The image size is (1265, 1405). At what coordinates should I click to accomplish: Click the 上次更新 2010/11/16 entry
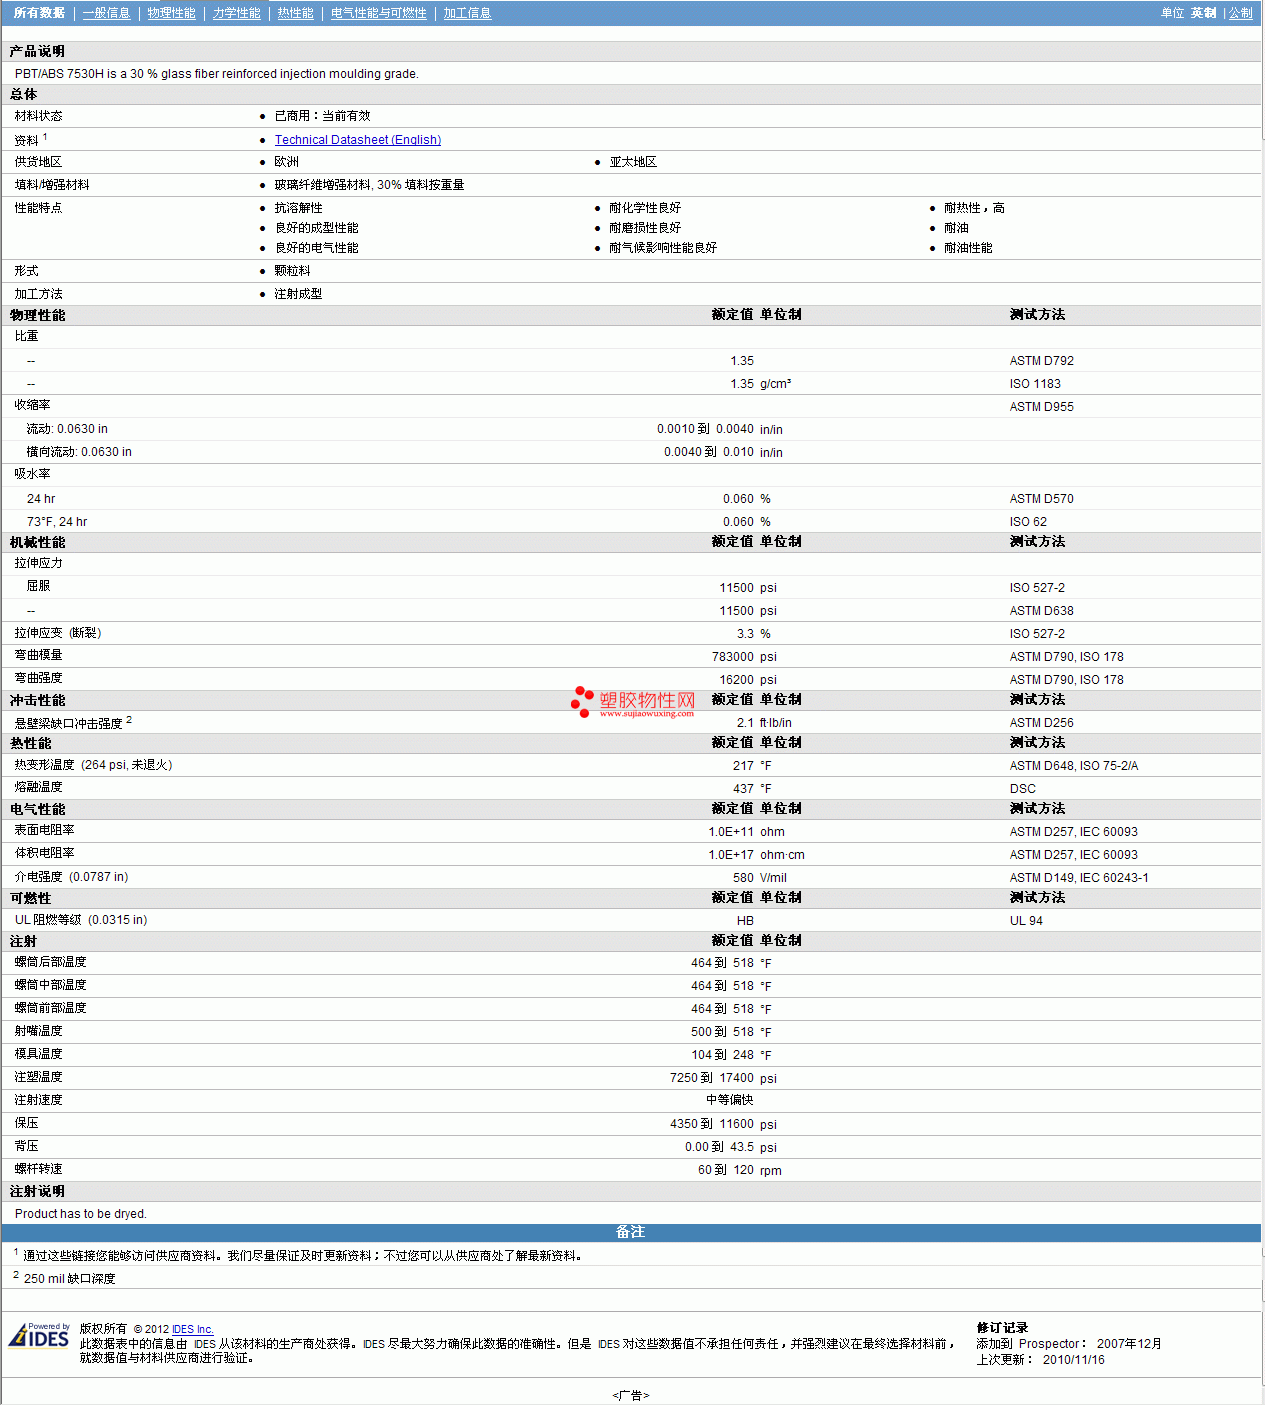point(1041,1360)
